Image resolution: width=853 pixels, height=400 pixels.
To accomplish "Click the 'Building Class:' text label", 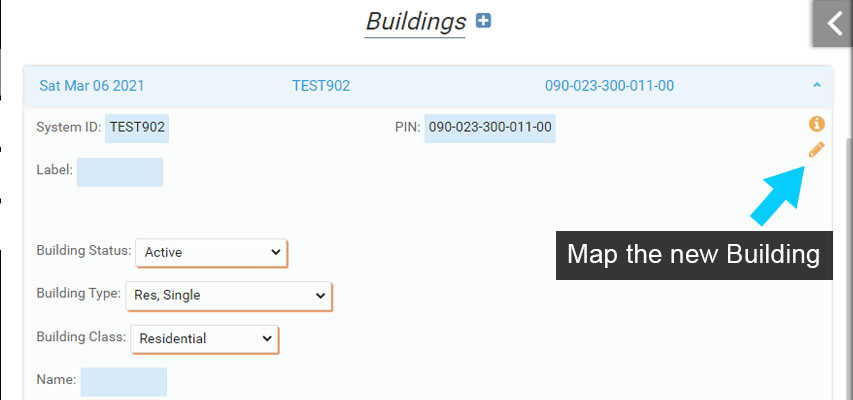I will (x=79, y=338).
